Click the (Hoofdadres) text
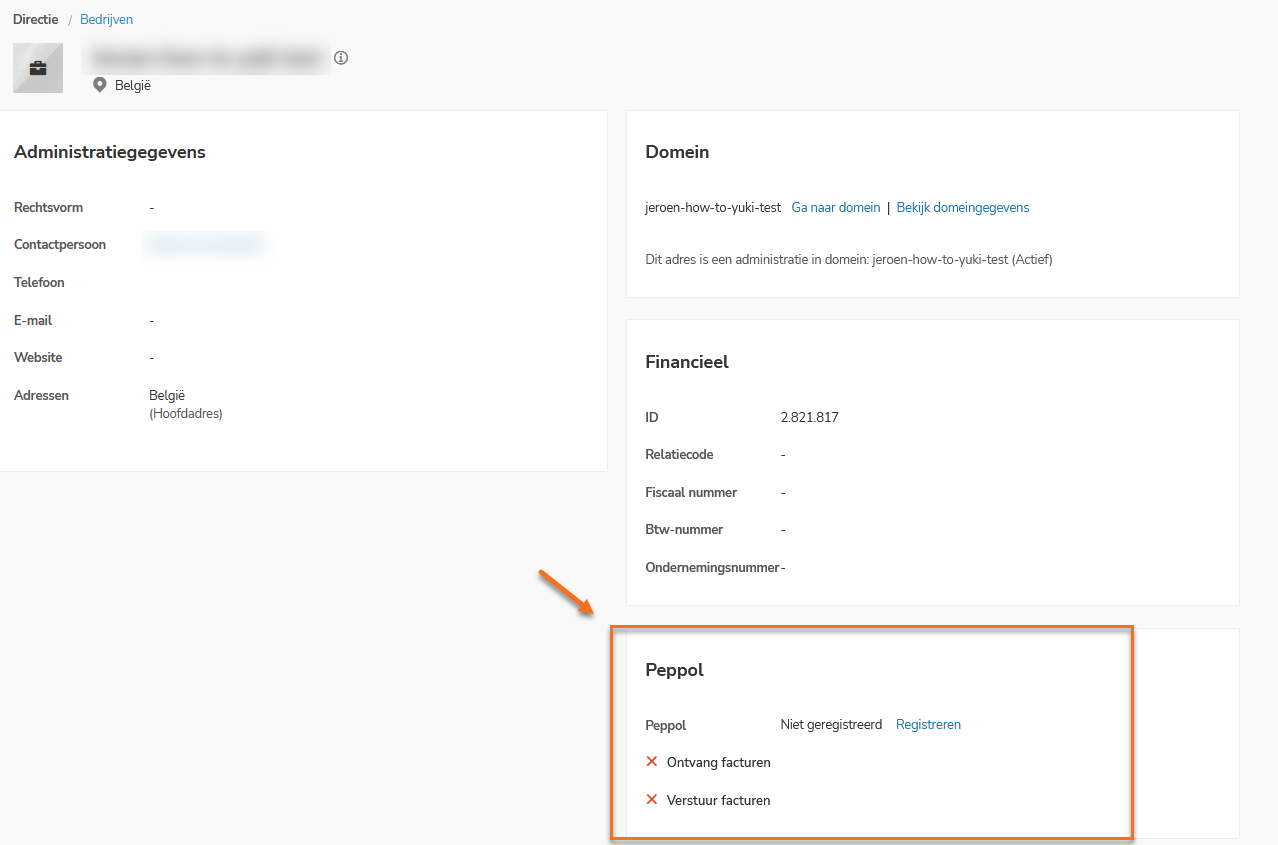 pyautogui.click(x=186, y=414)
